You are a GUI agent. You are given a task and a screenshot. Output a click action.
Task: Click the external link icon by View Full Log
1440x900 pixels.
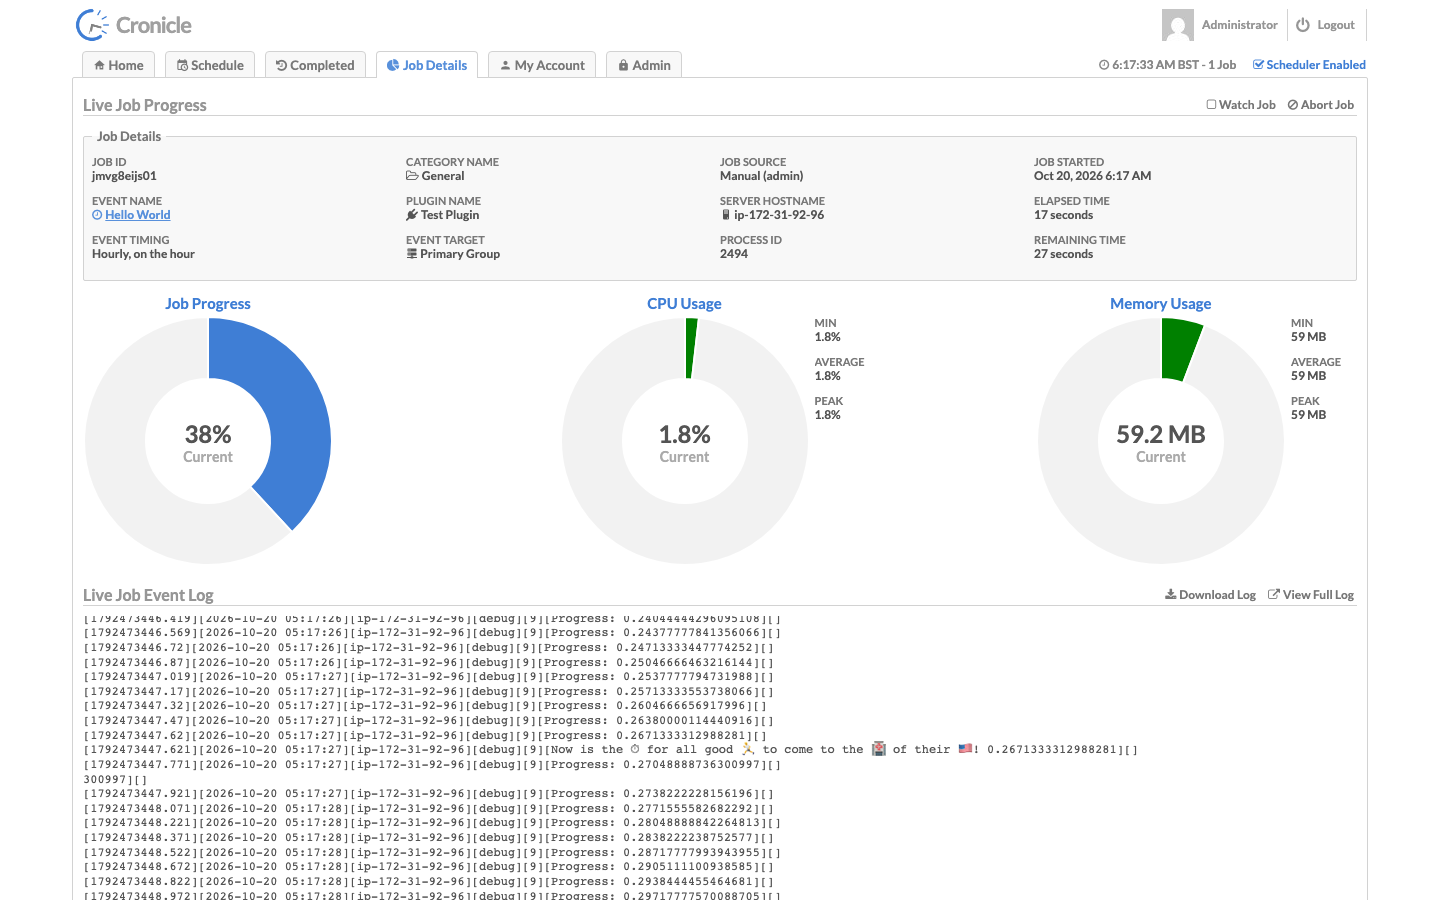tap(1274, 594)
